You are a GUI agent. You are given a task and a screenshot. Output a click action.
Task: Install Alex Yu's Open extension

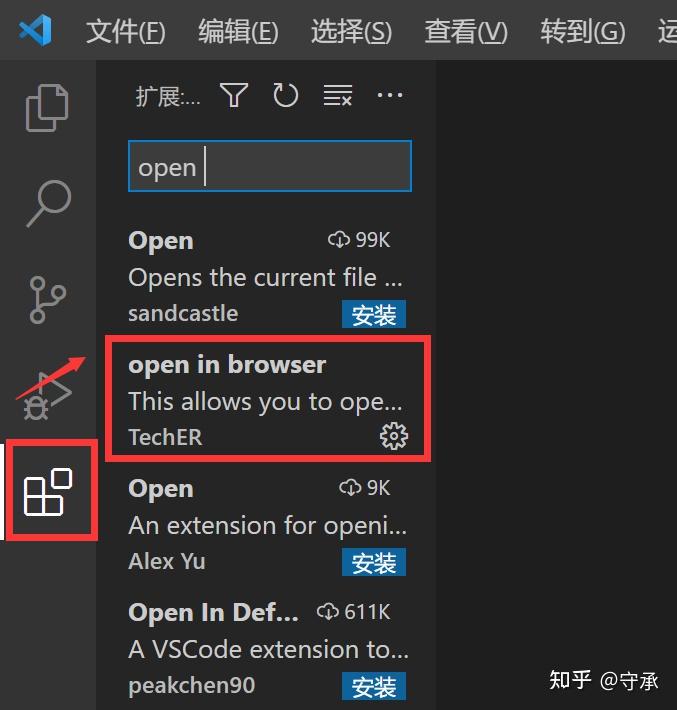[x=374, y=562]
